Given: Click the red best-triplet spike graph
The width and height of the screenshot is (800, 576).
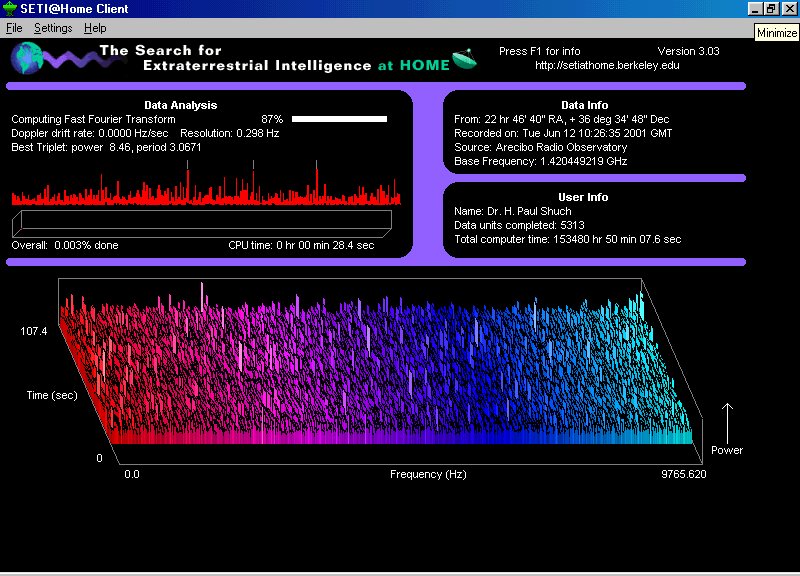Looking at the screenshot, I should [x=206, y=184].
